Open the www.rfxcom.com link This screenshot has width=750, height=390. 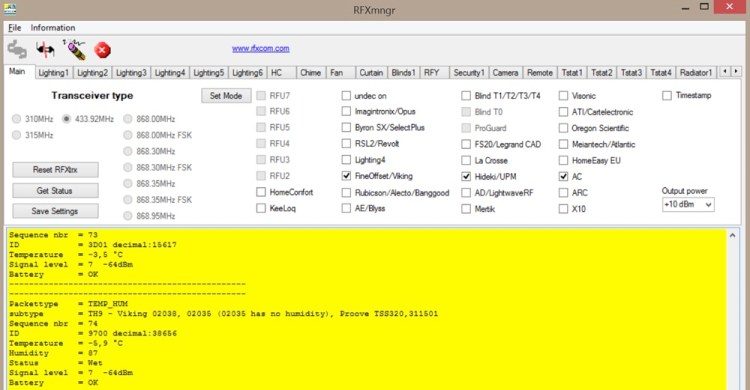point(261,48)
